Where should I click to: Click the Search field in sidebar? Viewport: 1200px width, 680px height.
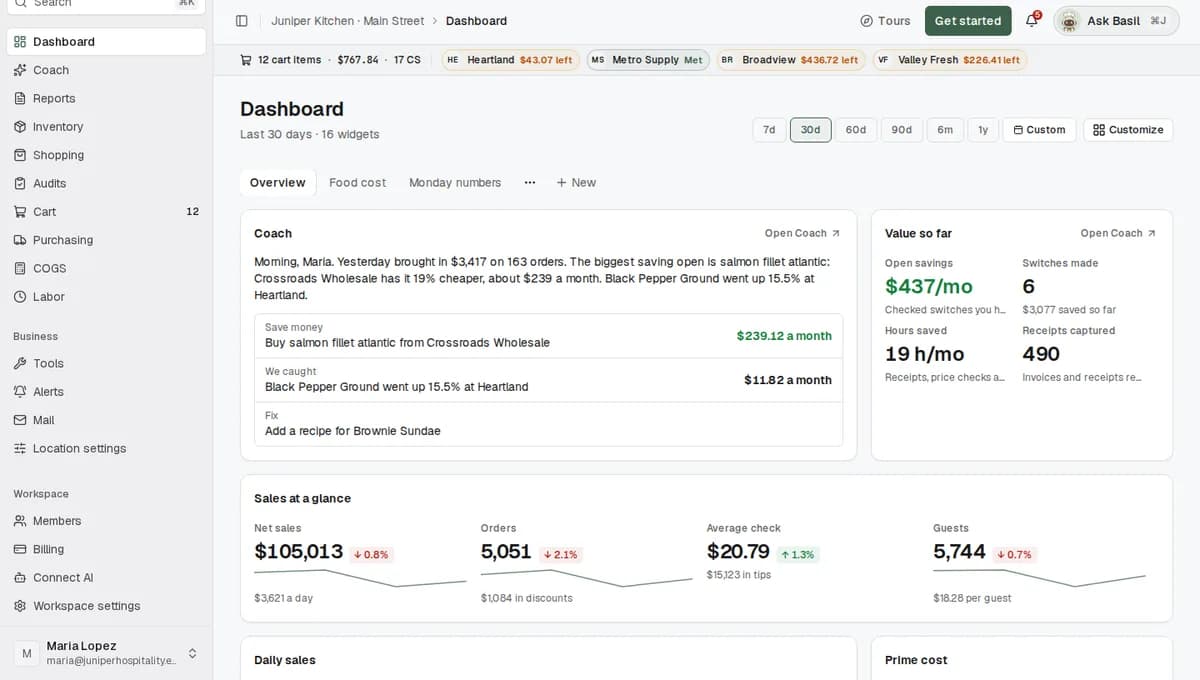point(106,4)
